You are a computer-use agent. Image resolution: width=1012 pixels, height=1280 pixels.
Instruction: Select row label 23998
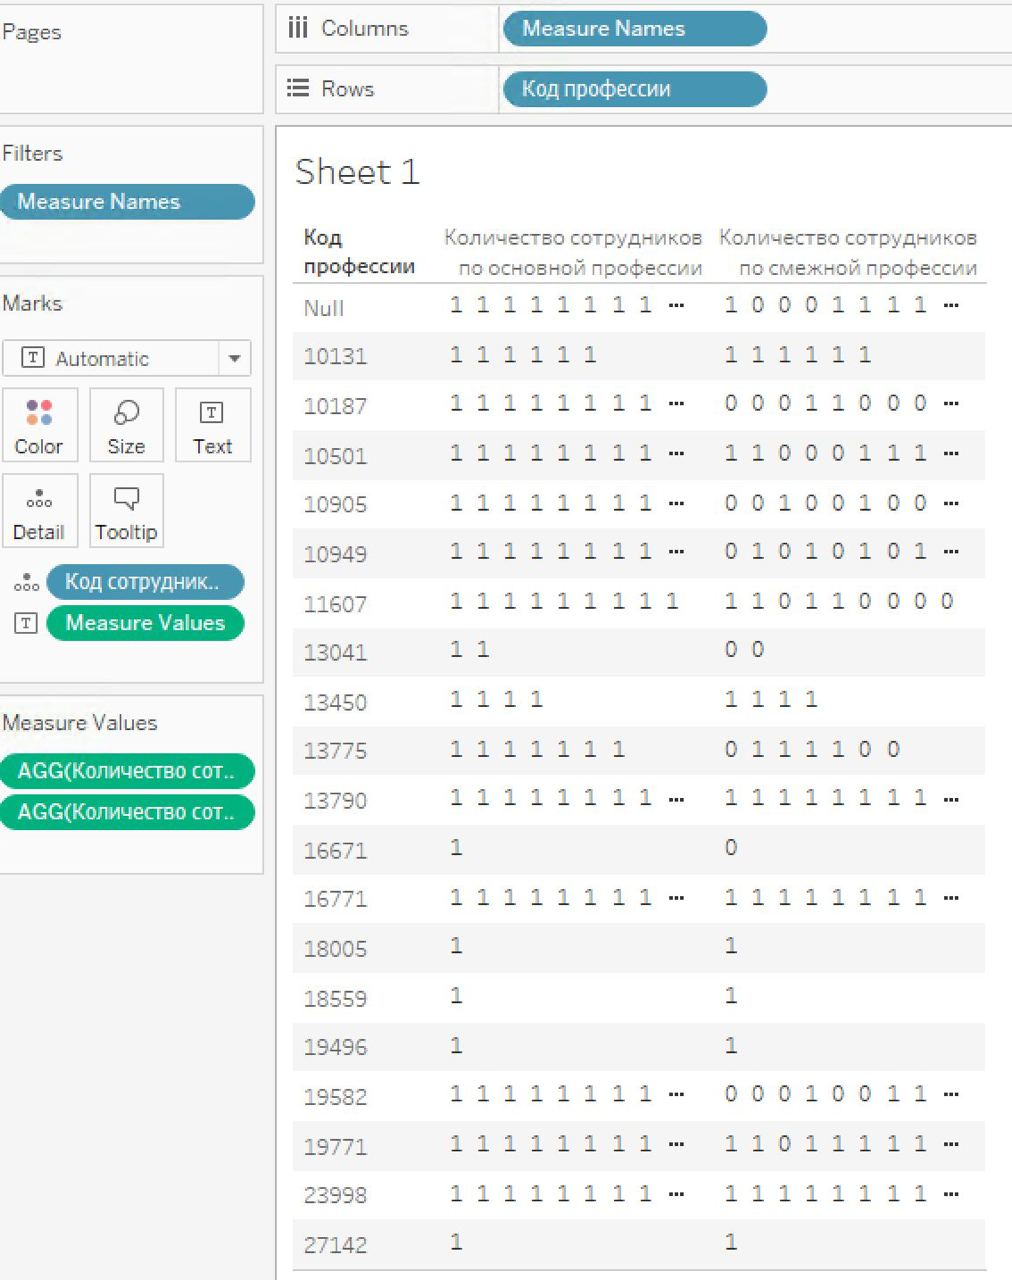point(335,1195)
